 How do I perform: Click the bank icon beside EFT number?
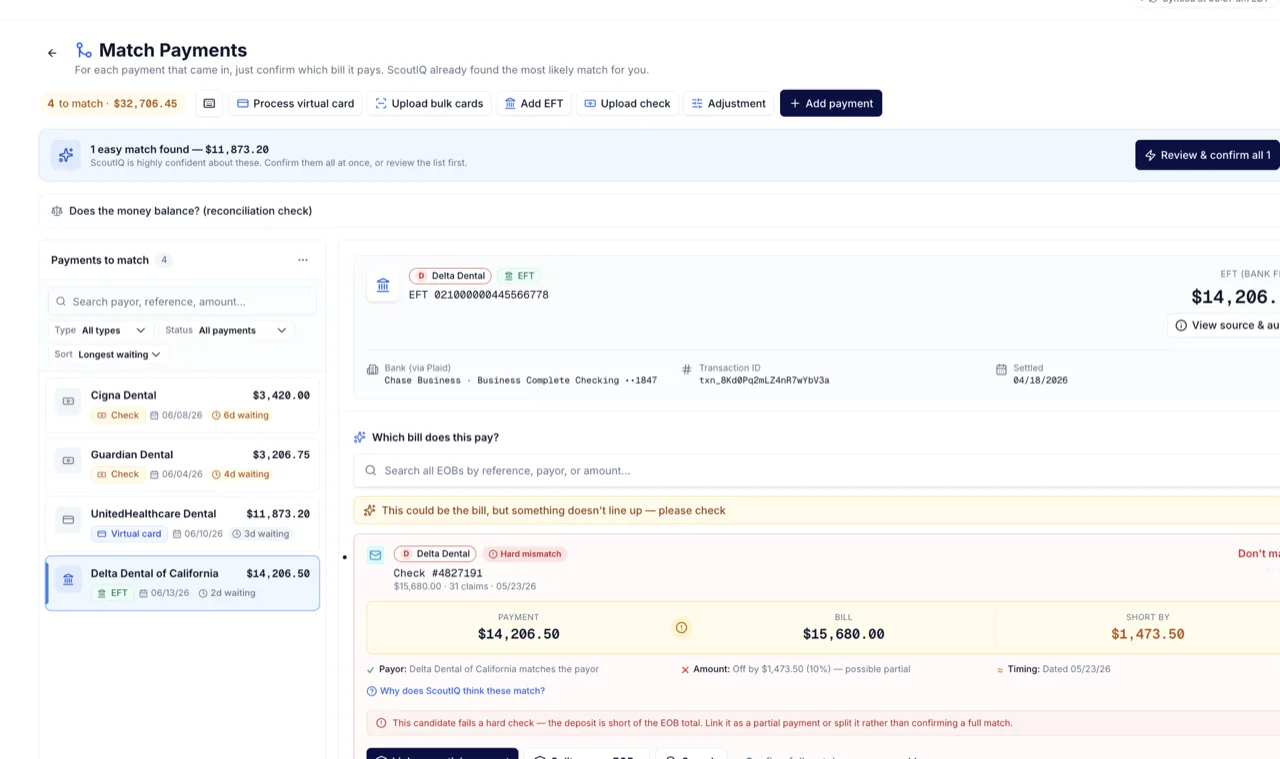click(x=383, y=285)
